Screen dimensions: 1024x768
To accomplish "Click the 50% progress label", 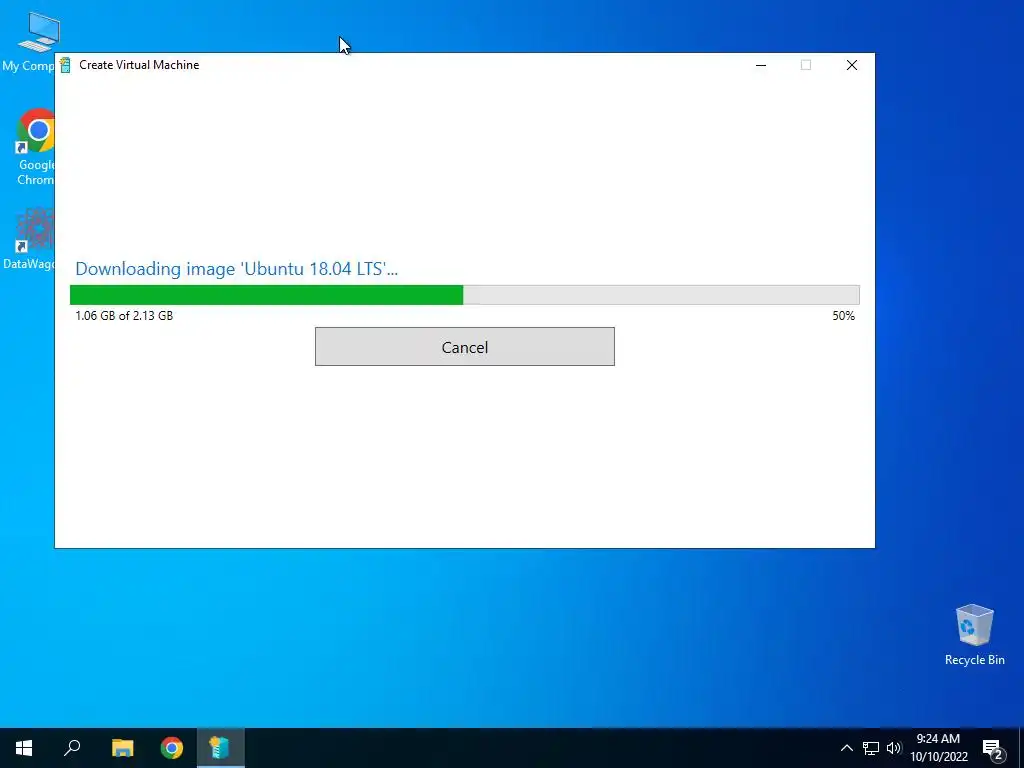I will (843, 315).
